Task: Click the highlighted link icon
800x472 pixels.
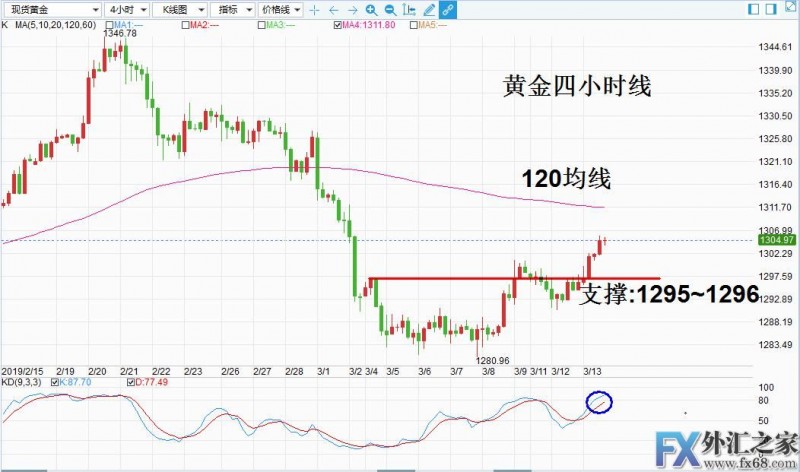Action: coord(447,9)
